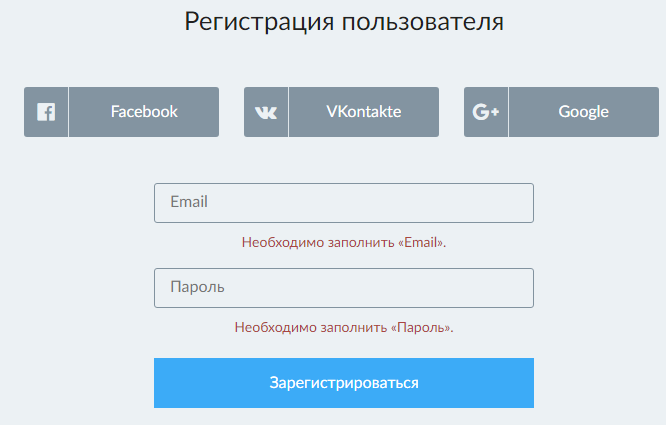Screen dimensions: 666x425
Task: Click the Google Plus logo icon
Action: pyautogui.click(x=486, y=112)
